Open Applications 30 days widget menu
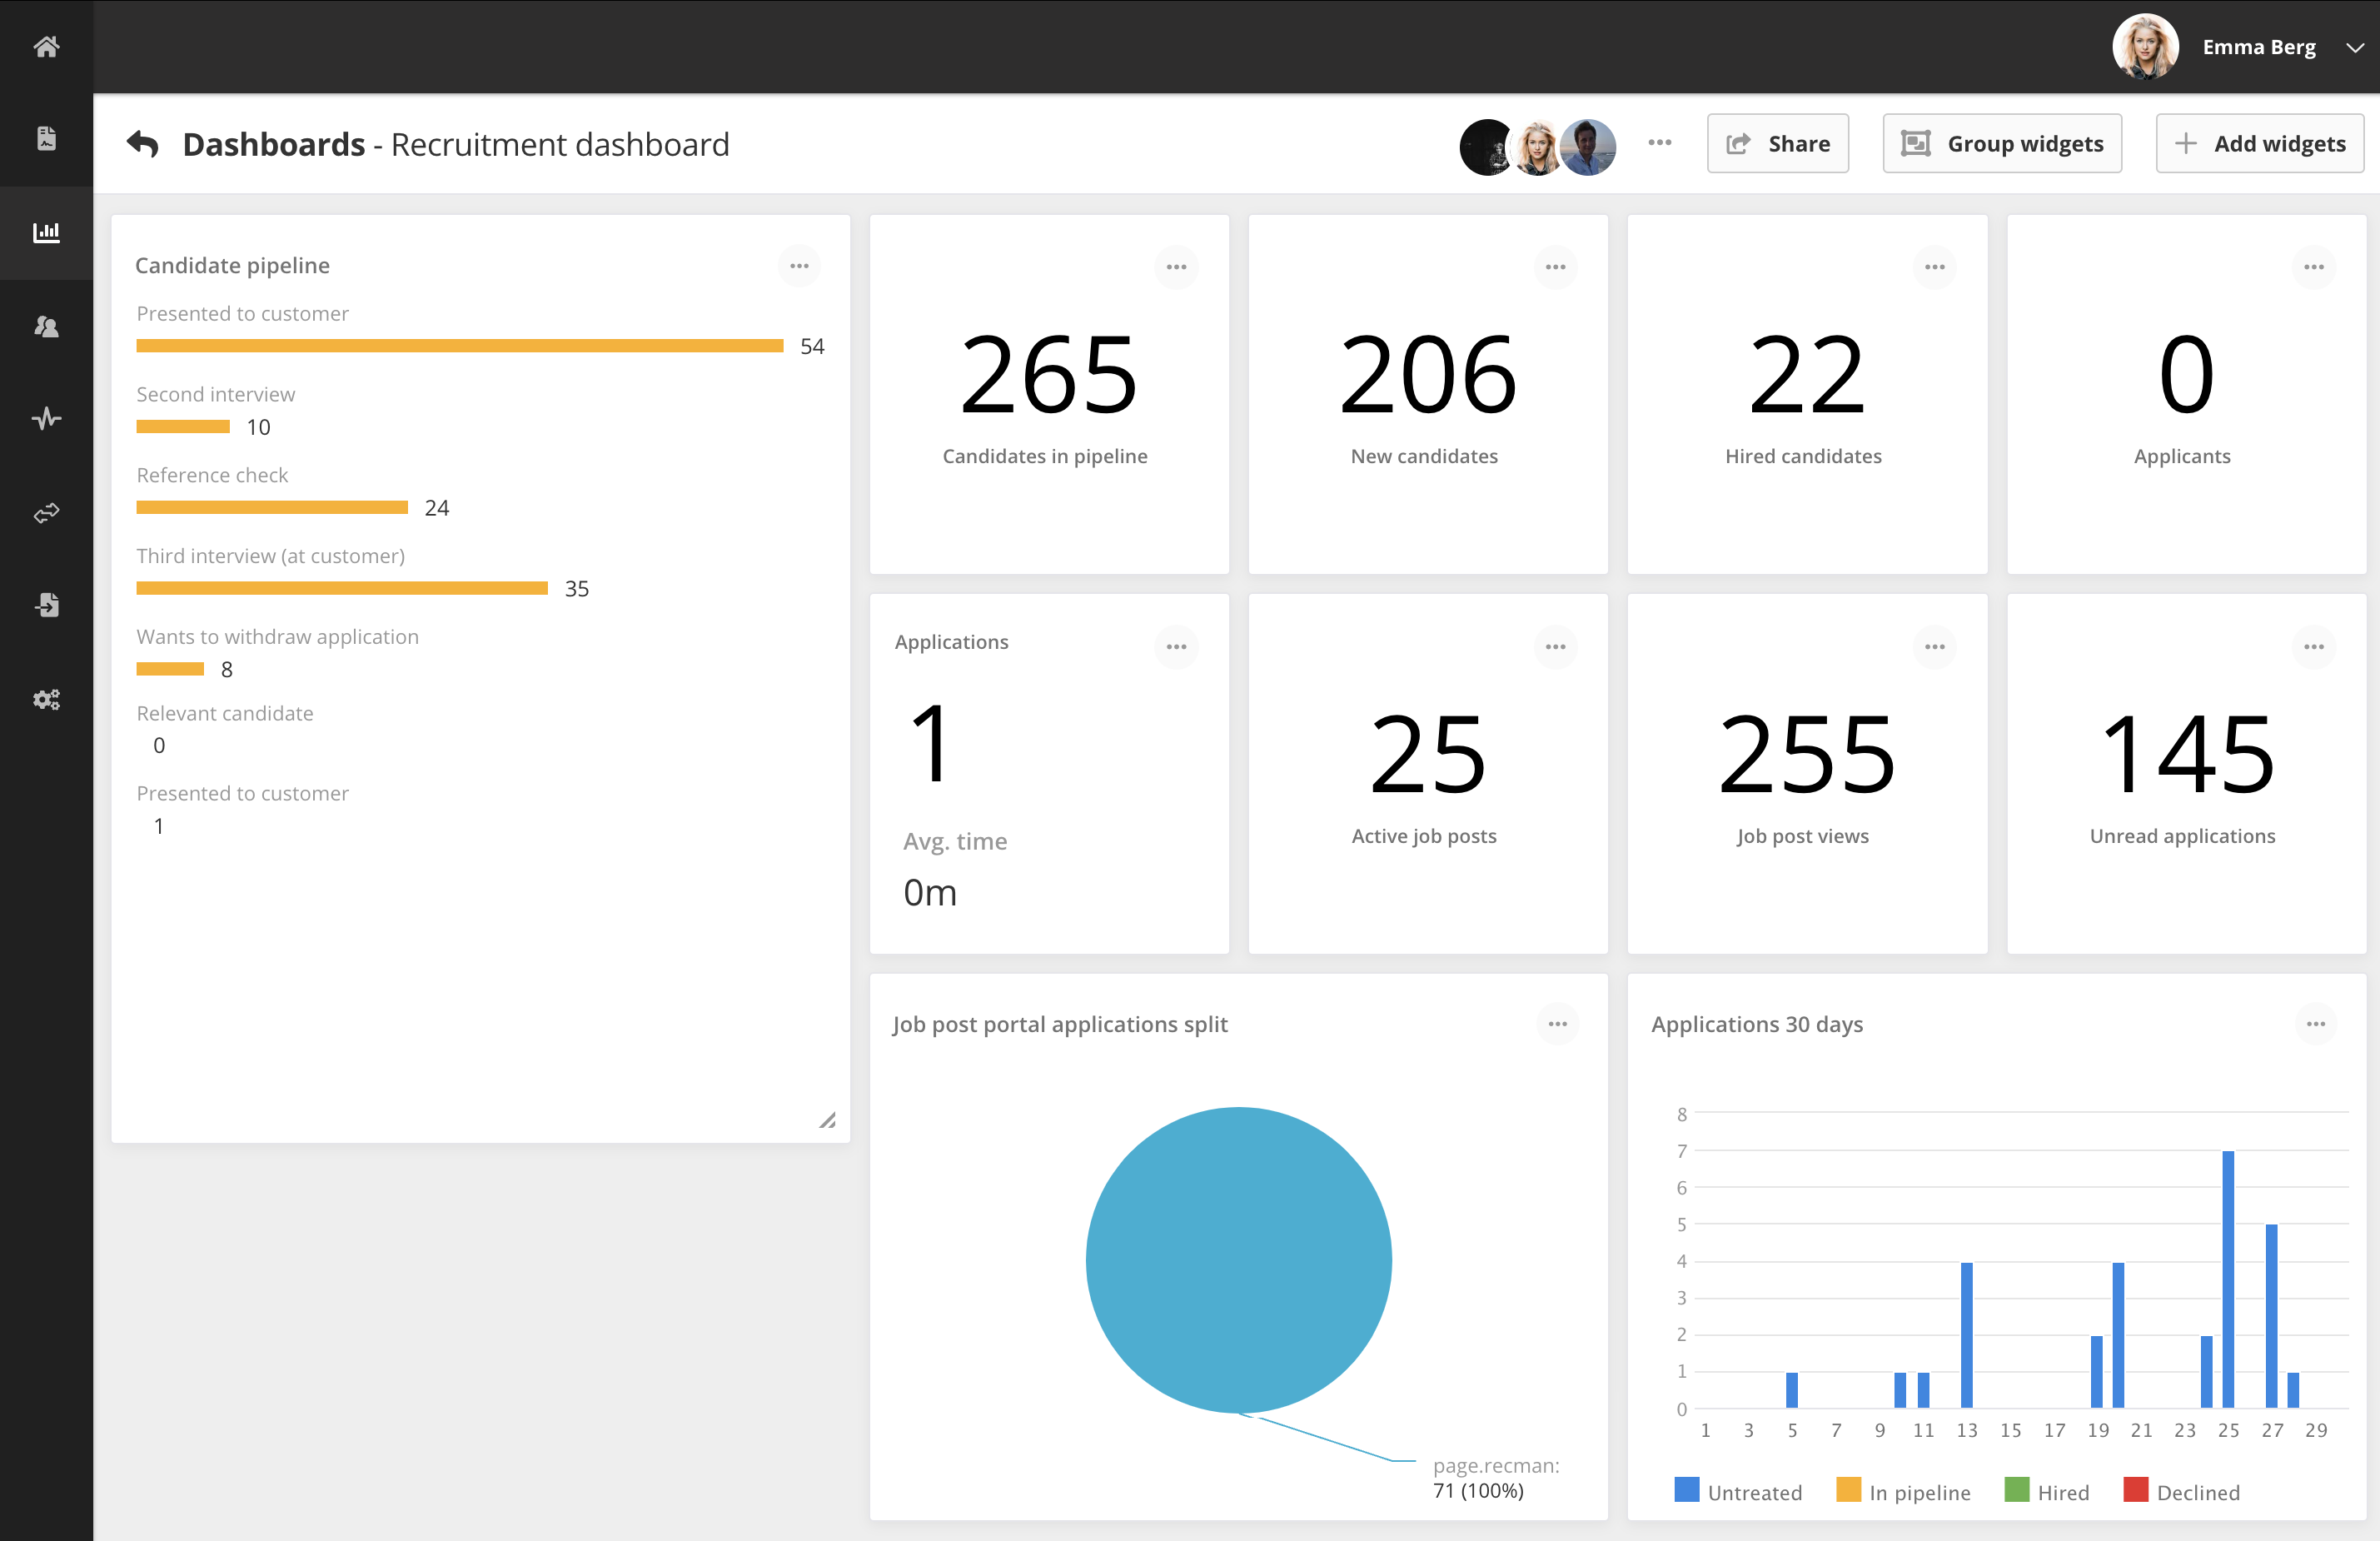Image resolution: width=2380 pixels, height=1541 pixels. 2315,1024
